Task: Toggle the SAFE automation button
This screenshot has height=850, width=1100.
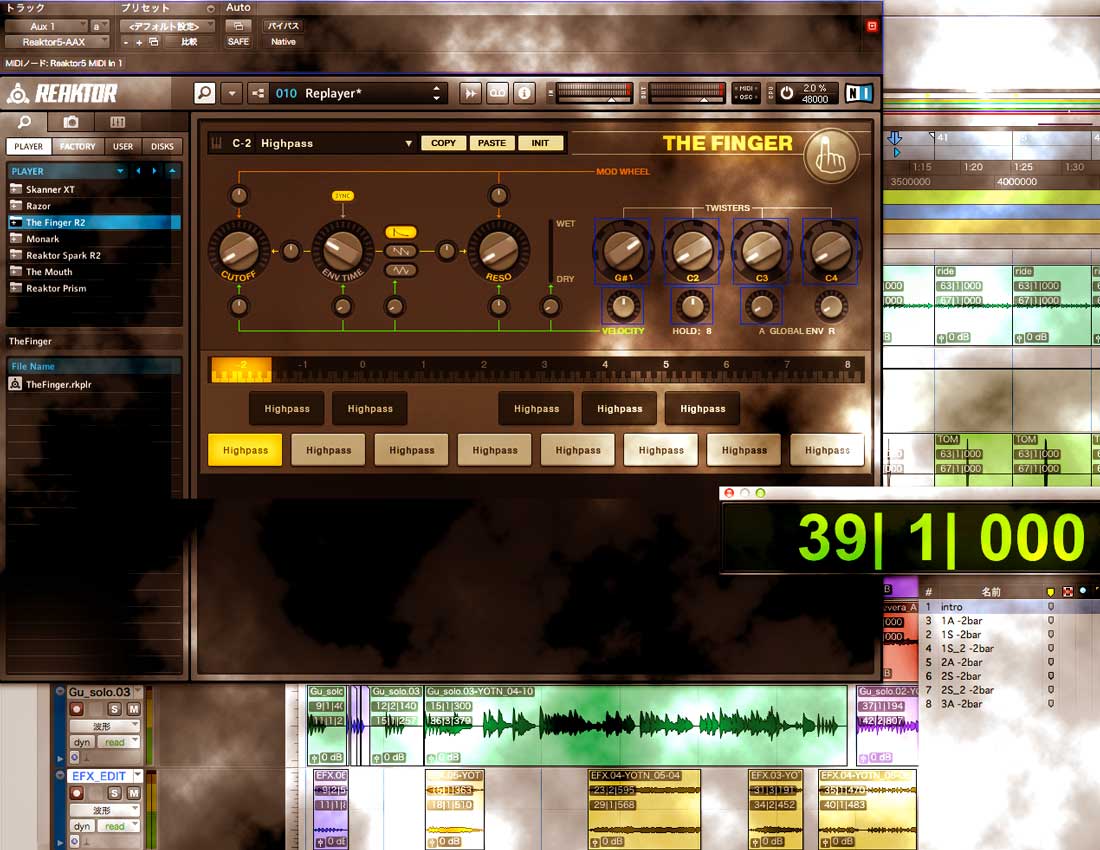Action: click(239, 42)
